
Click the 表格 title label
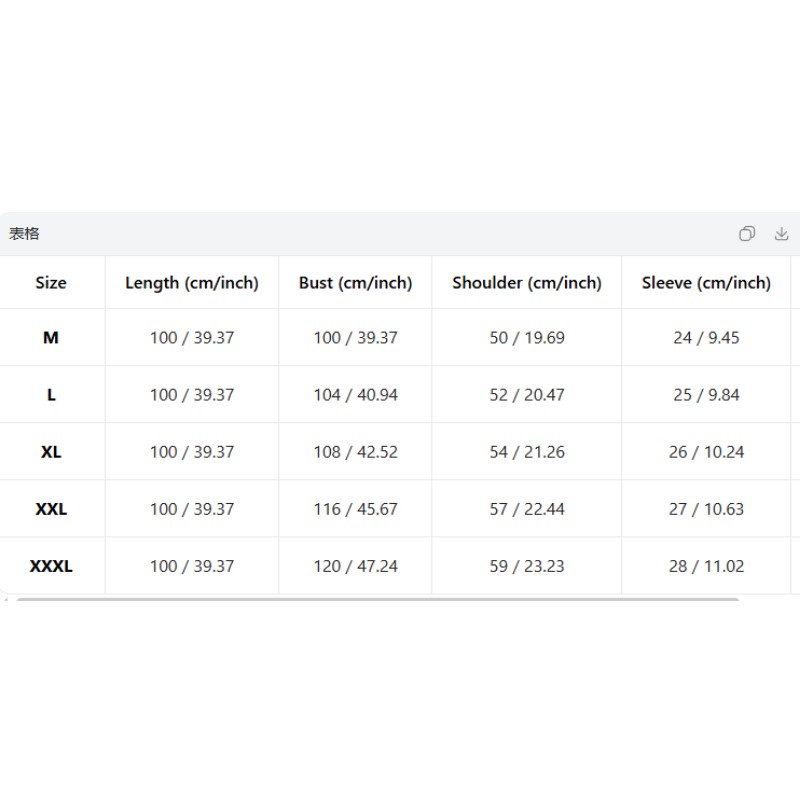coord(24,234)
